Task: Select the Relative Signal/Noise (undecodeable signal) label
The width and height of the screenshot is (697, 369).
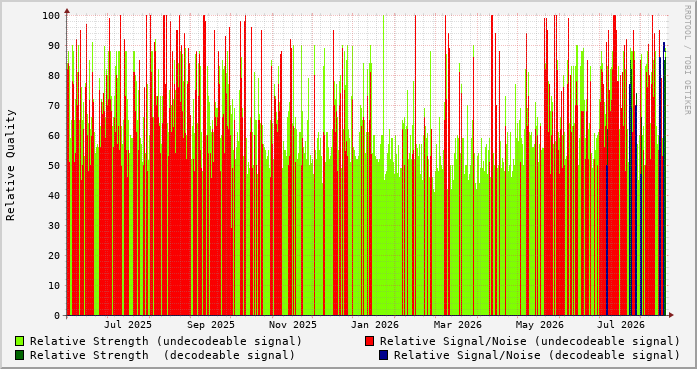Action: pos(530,341)
